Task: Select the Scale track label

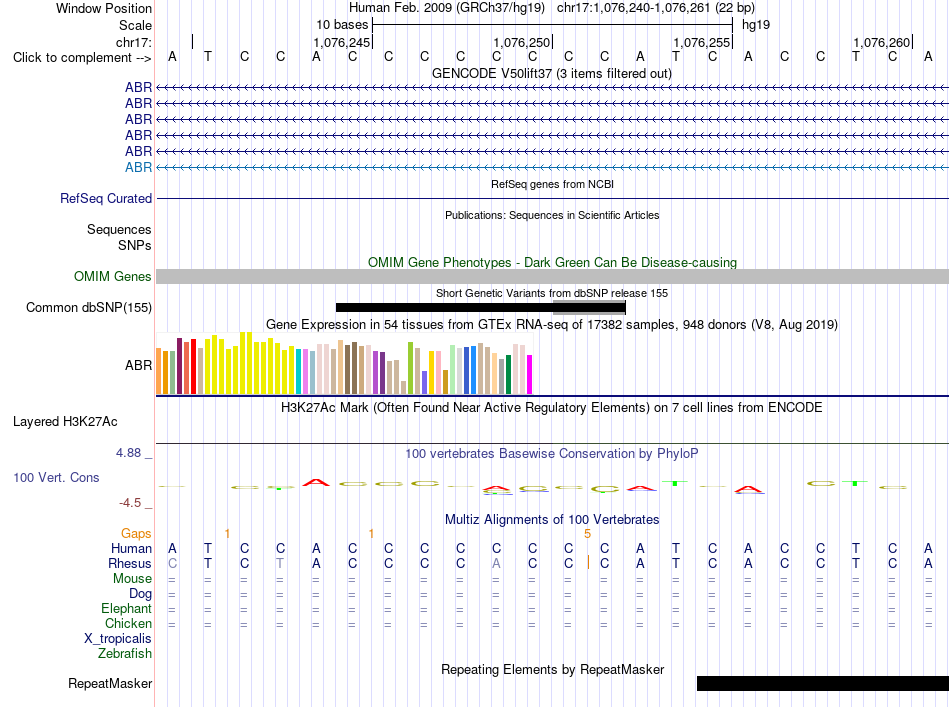Action: point(135,25)
